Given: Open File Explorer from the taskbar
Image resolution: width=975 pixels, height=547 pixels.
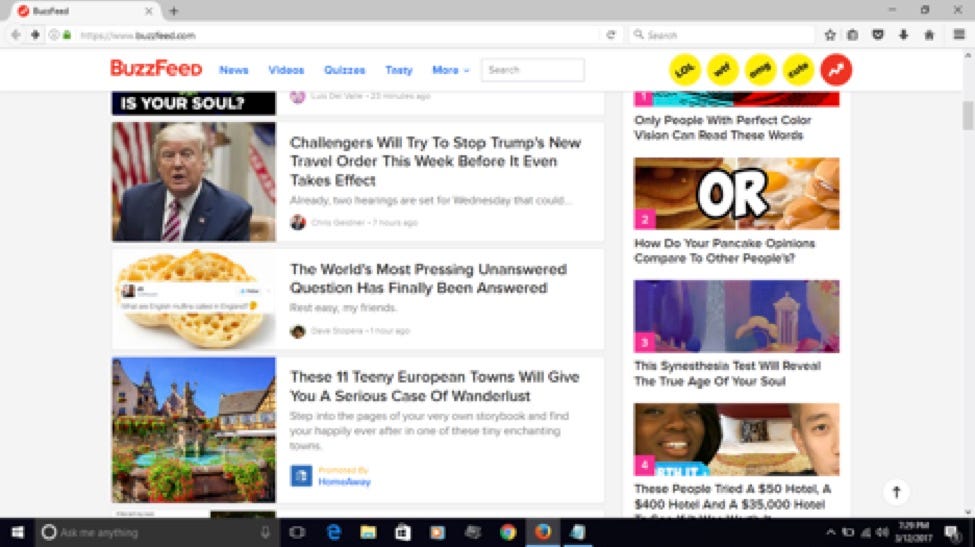Looking at the screenshot, I should click(x=368, y=532).
